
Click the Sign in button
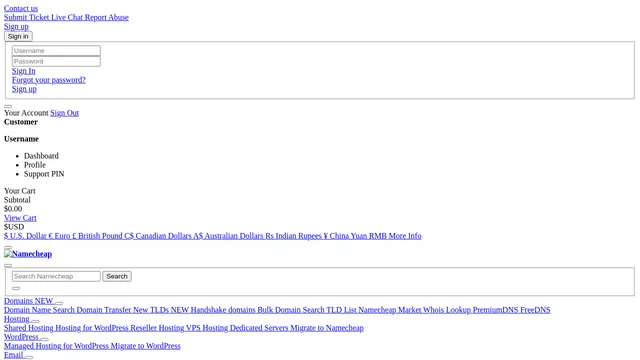point(18,36)
